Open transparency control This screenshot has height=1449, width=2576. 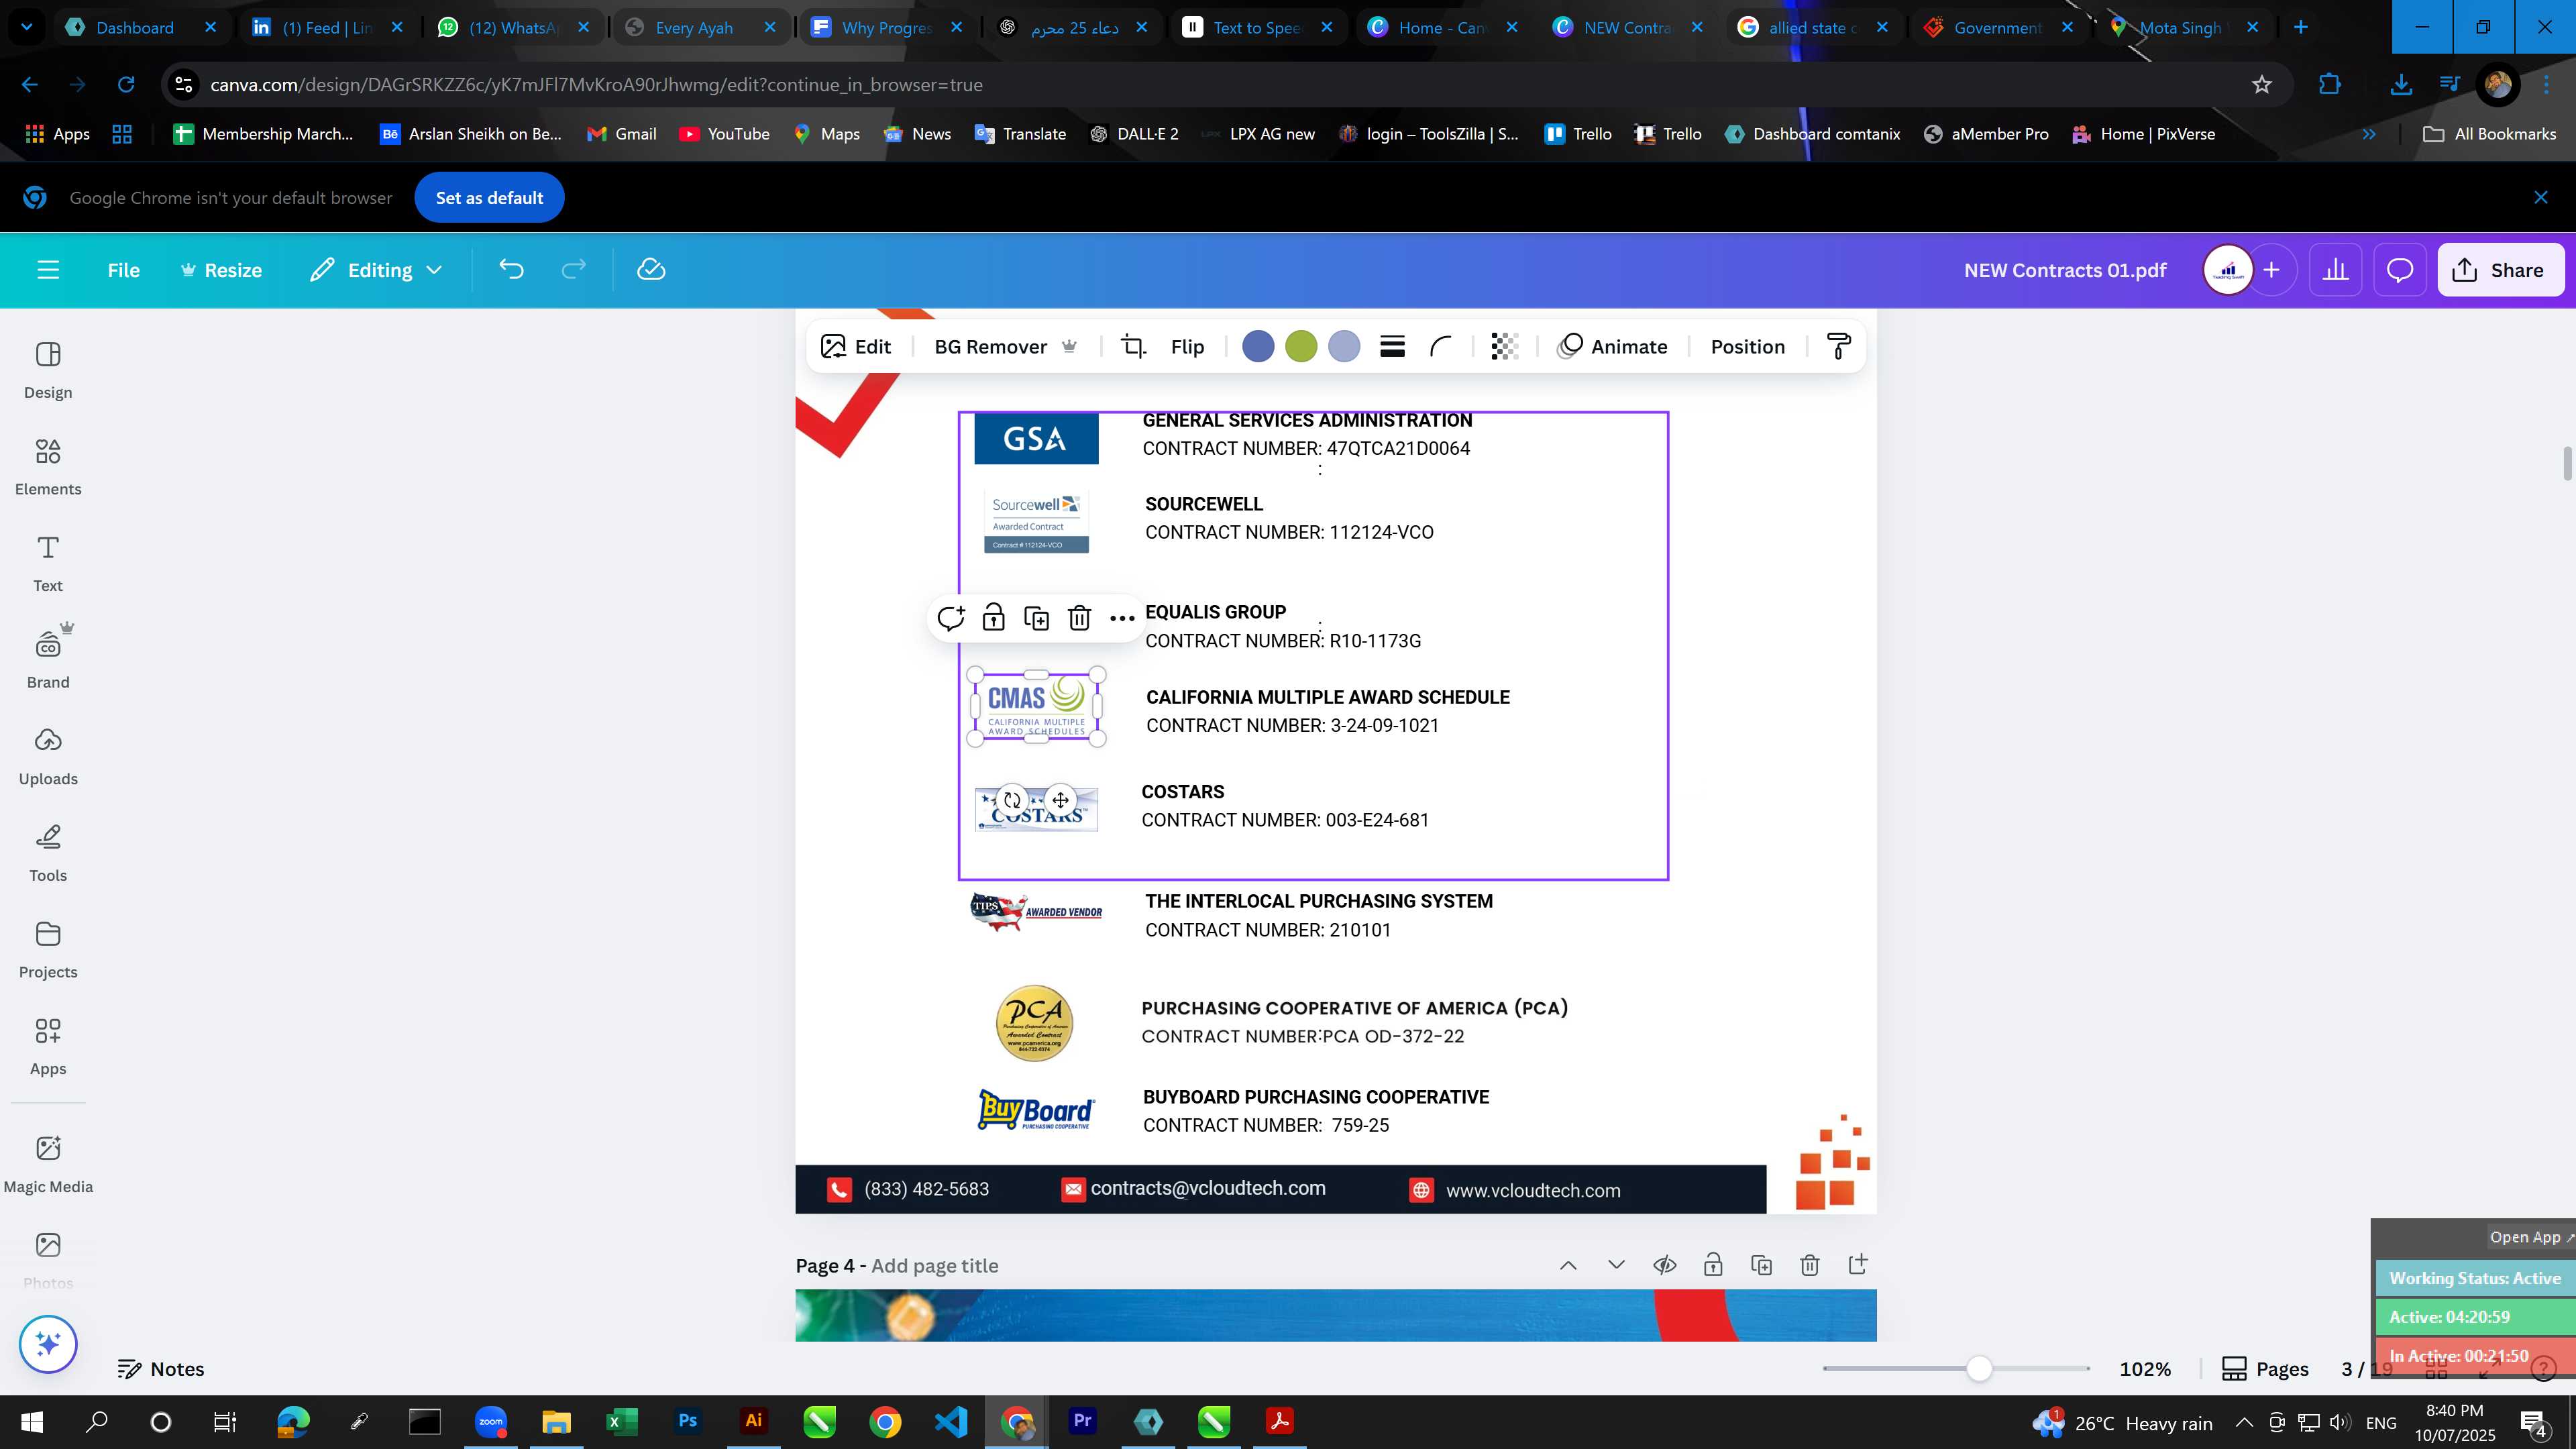pos(1504,347)
